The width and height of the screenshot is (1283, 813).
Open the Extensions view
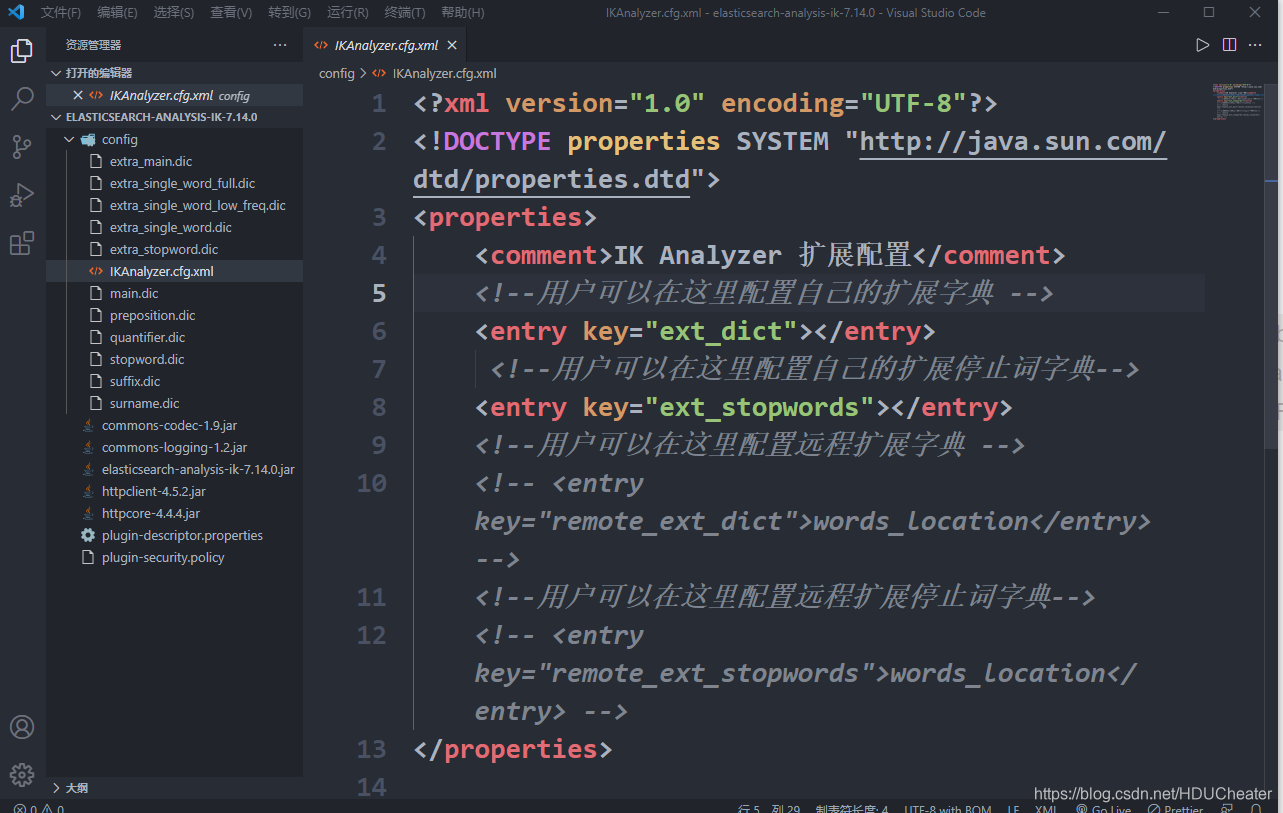coord(22,243)
